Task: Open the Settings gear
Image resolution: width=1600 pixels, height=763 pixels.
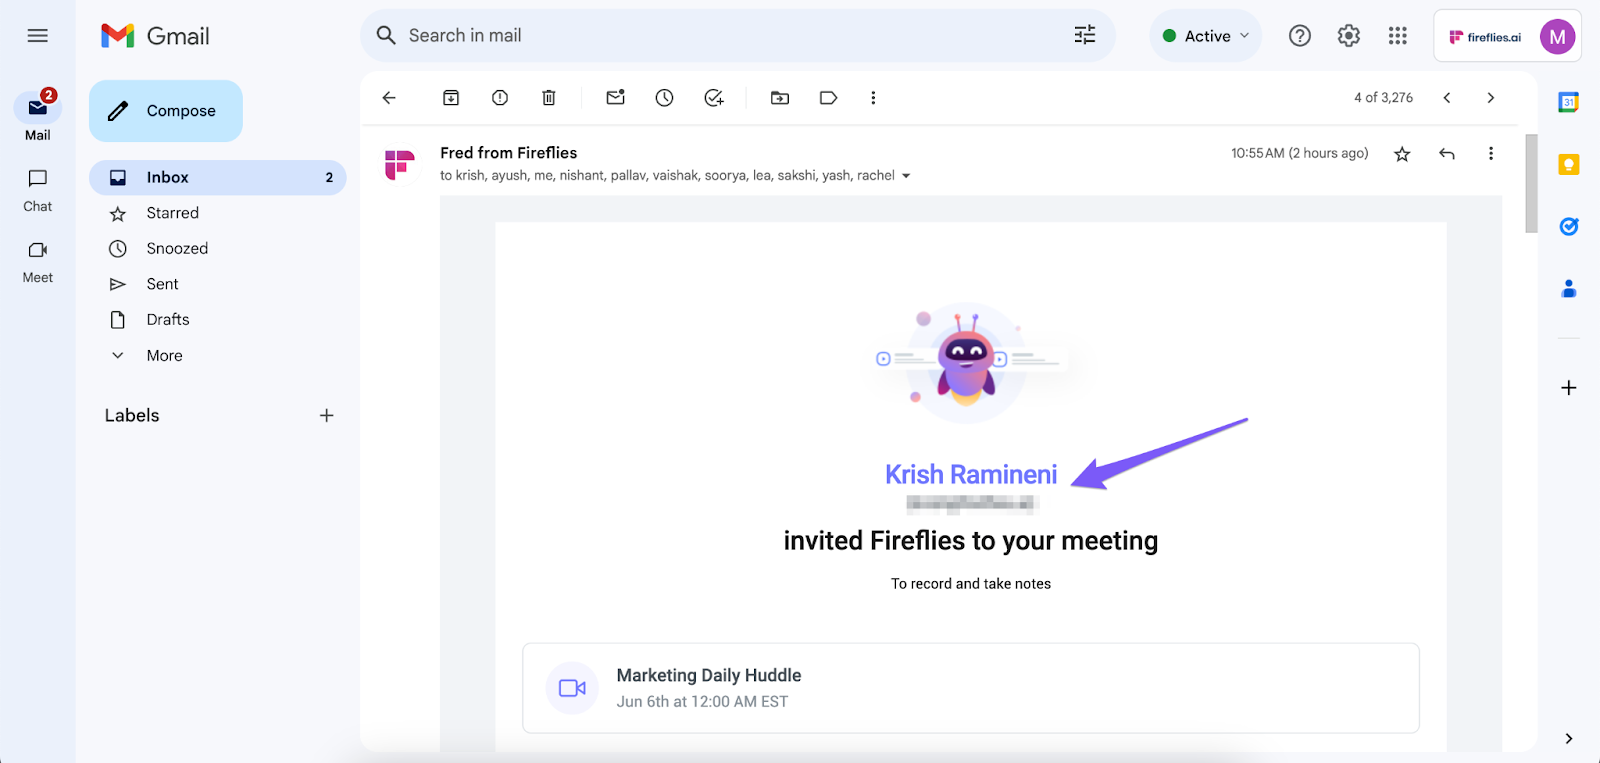Action: (x=1349, y=36)
